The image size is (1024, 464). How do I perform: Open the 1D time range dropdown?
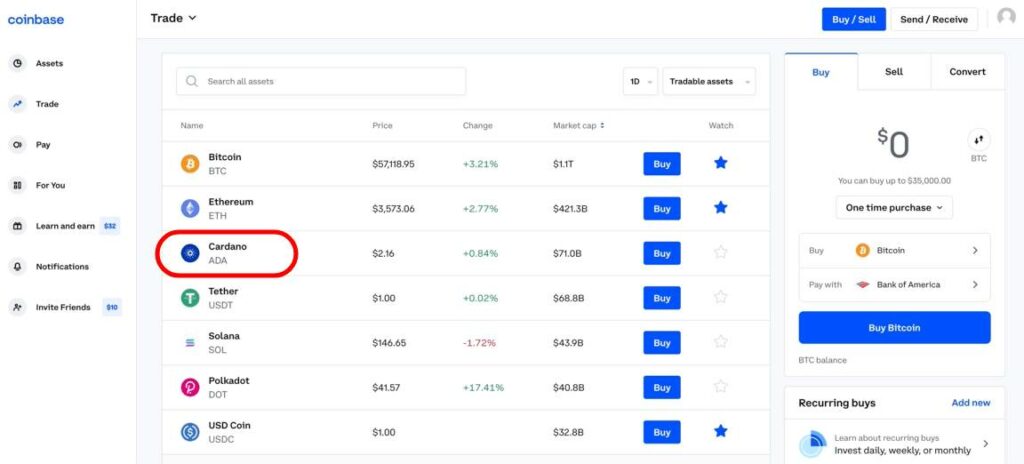640,82
